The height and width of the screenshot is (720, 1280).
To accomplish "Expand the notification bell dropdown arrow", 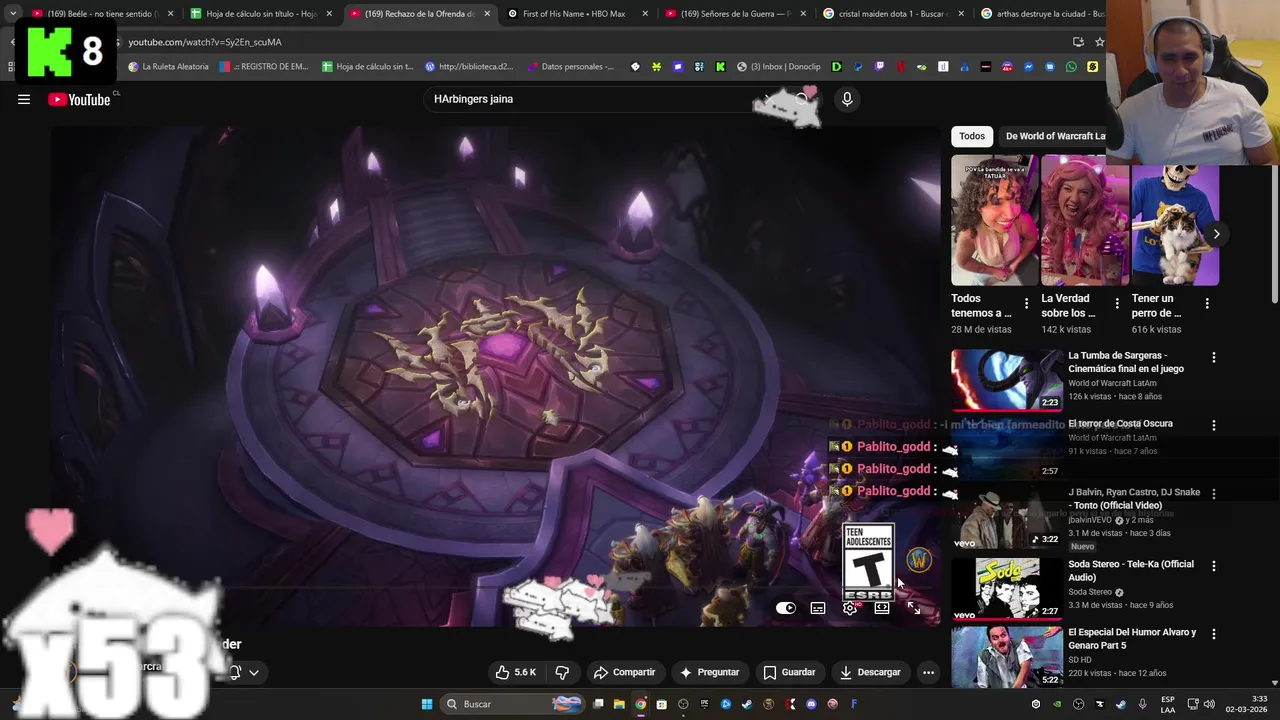I will pyautogui.click(x=254, y=672).
